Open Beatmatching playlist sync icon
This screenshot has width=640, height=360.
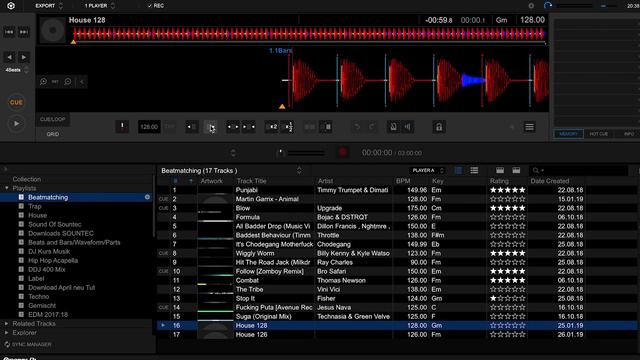coord(147,197)
